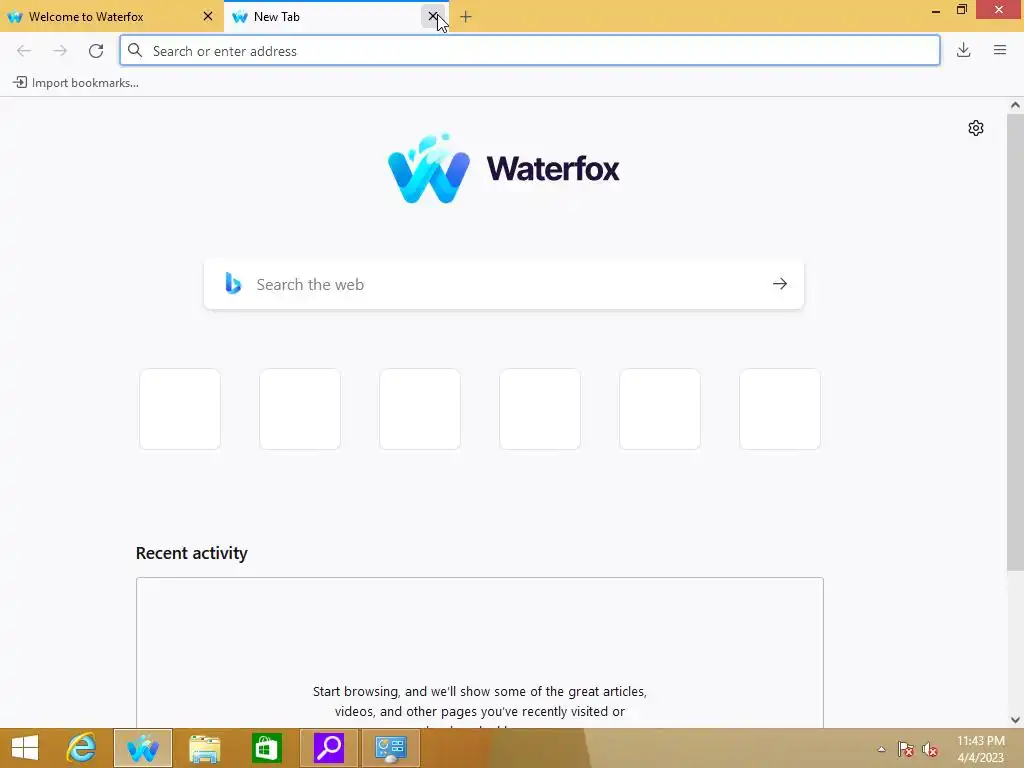Open the second empty shortcut tile
Viewport: 1024px width, 768px height.
(x=300, y=409)
